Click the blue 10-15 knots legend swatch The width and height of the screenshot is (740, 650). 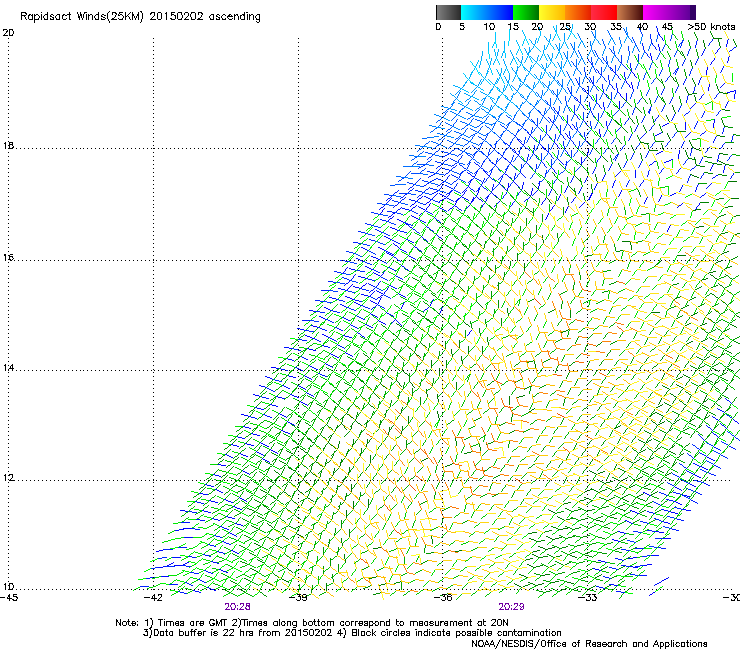coord(500,12)
